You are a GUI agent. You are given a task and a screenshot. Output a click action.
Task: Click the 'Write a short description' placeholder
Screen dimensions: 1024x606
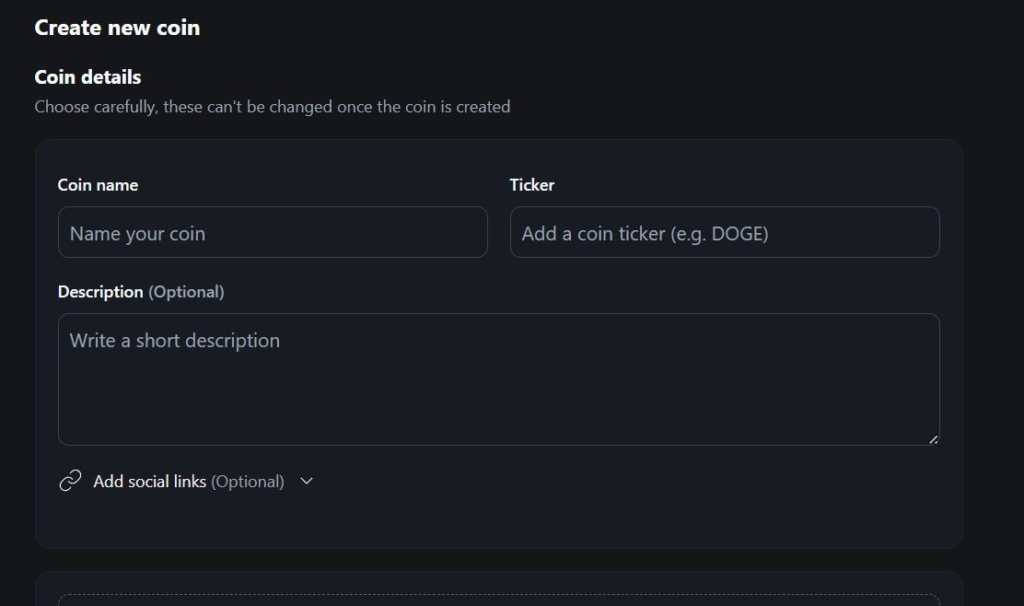click(175, 341)
